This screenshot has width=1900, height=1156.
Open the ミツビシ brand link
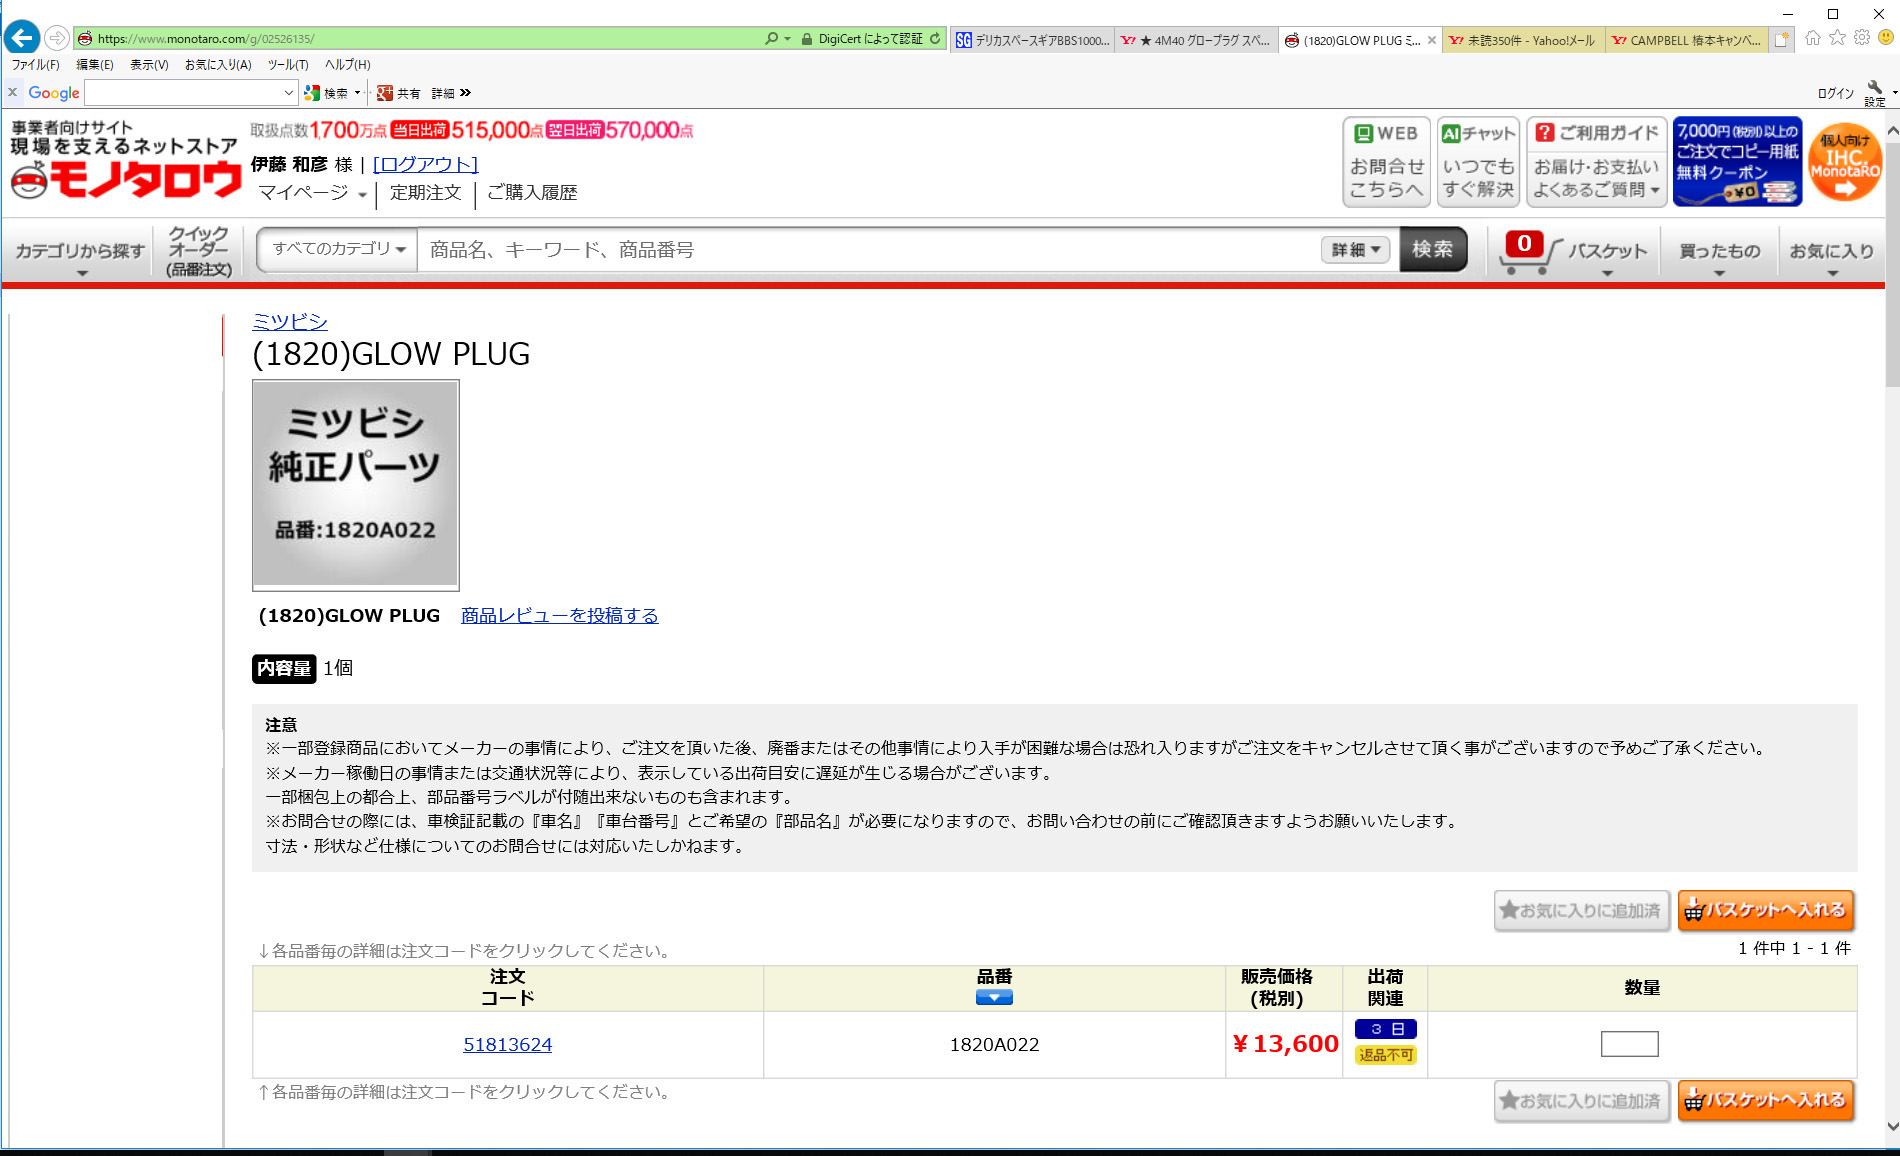289,321
